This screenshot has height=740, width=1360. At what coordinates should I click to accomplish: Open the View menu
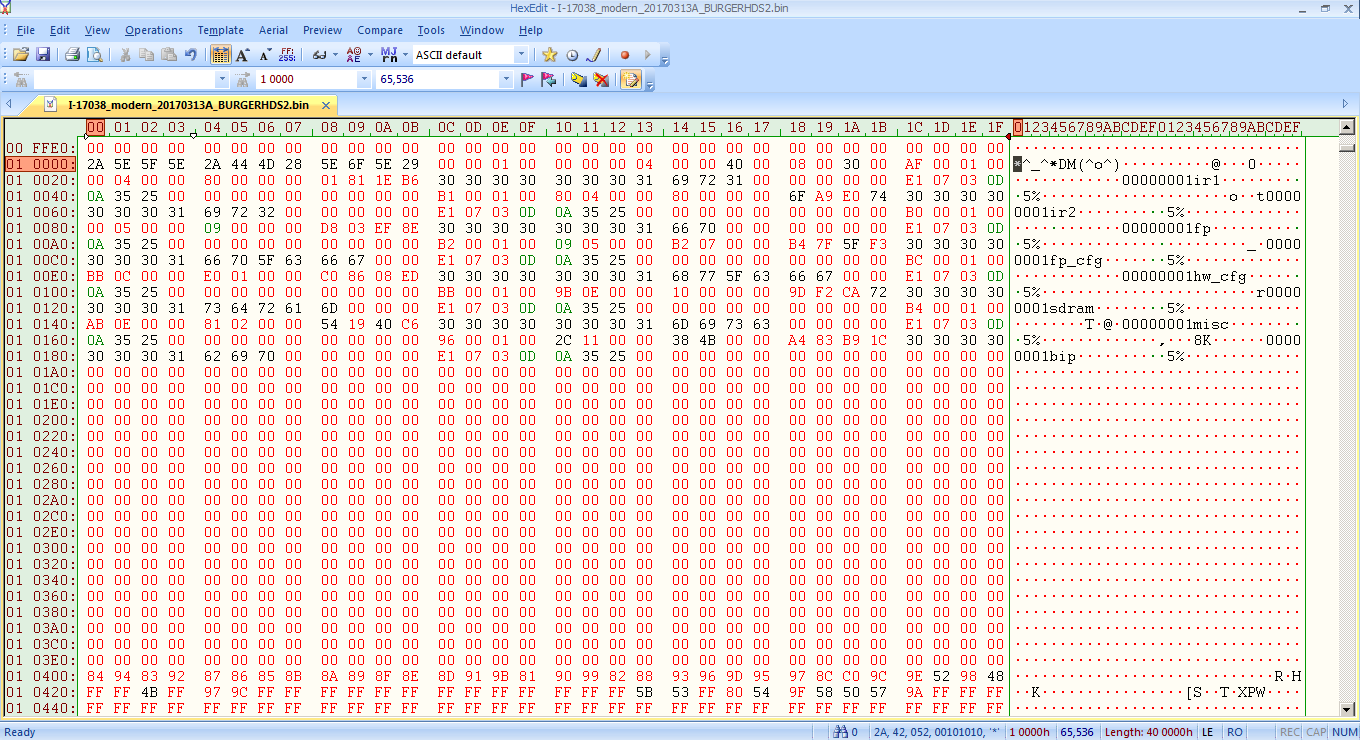click(x=97, y=30)
